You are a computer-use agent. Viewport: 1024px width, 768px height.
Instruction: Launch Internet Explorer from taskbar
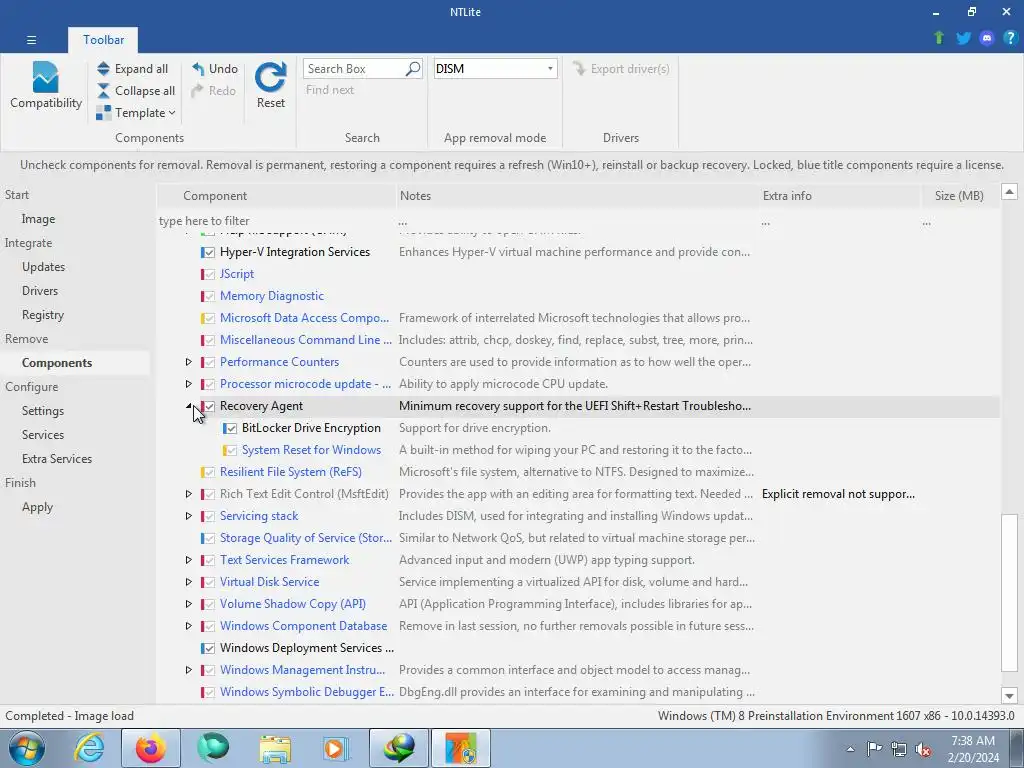[89, 748]
